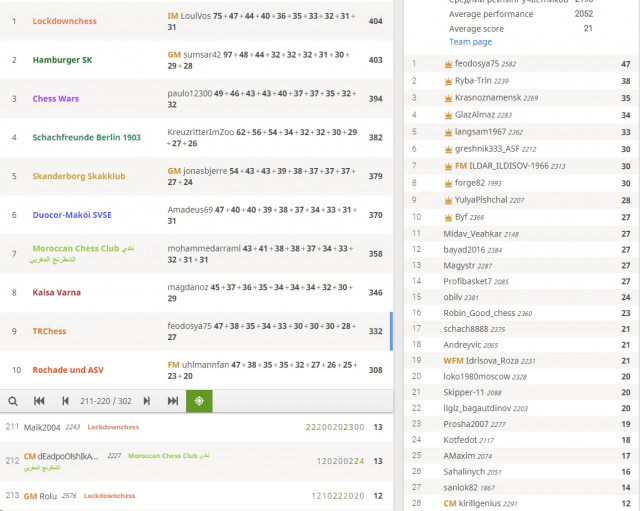Screen dimensions: 640x511
Task: Select TRChess team row
Action: [x=196, y=331]
